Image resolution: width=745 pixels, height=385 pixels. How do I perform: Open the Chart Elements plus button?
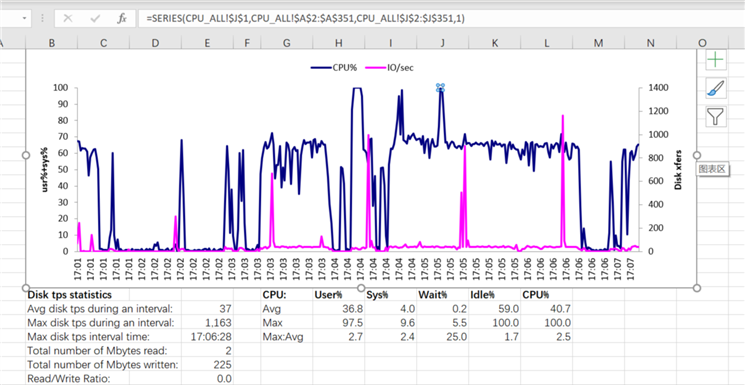click(x=716, y=59)
